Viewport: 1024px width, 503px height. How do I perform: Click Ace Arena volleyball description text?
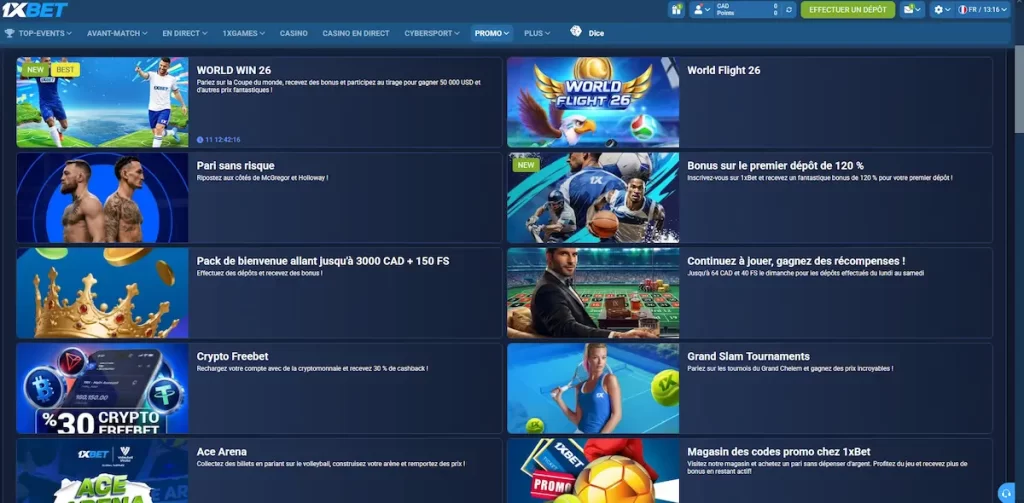330,464
